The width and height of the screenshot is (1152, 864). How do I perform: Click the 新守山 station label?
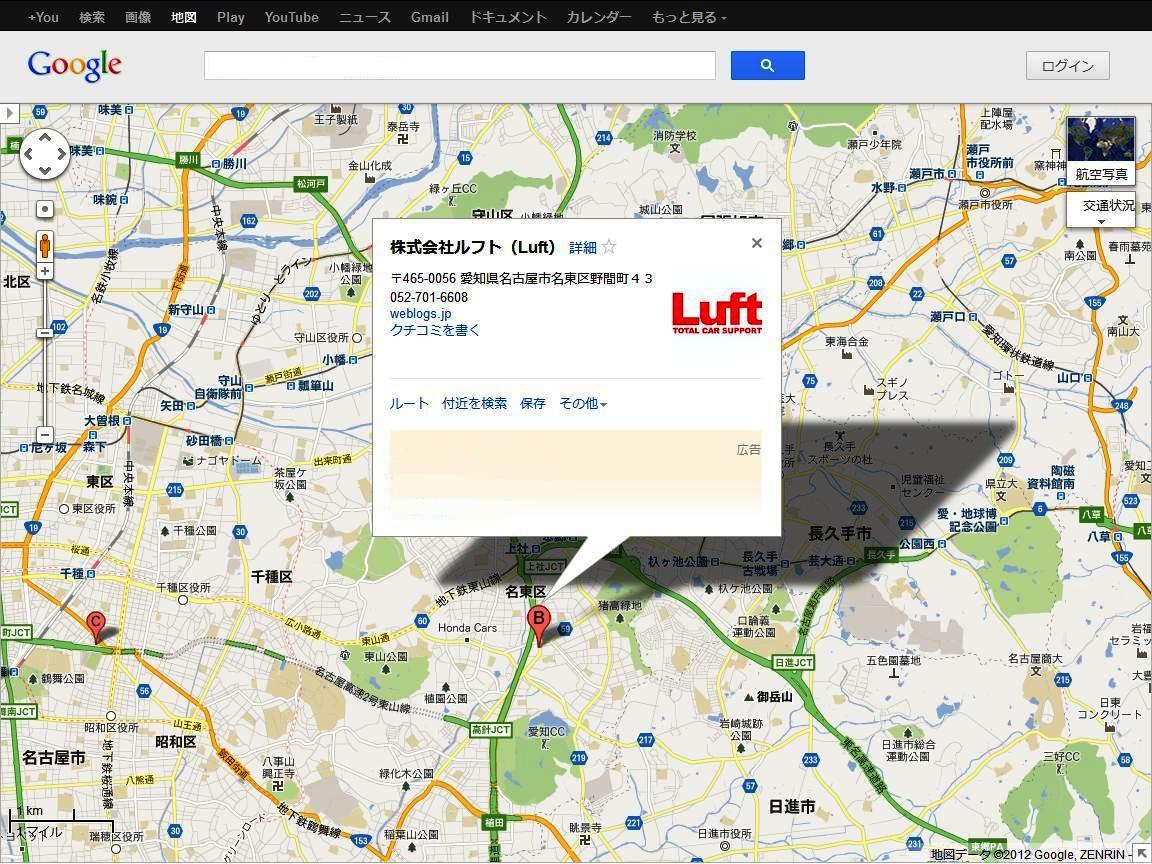tap(185, 310)
